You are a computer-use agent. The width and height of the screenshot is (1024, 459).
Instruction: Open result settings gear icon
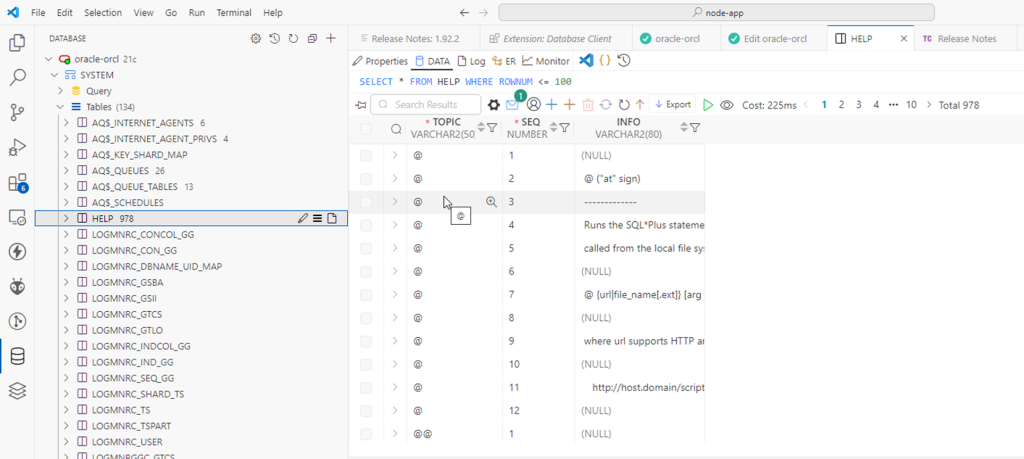point(493,104)
